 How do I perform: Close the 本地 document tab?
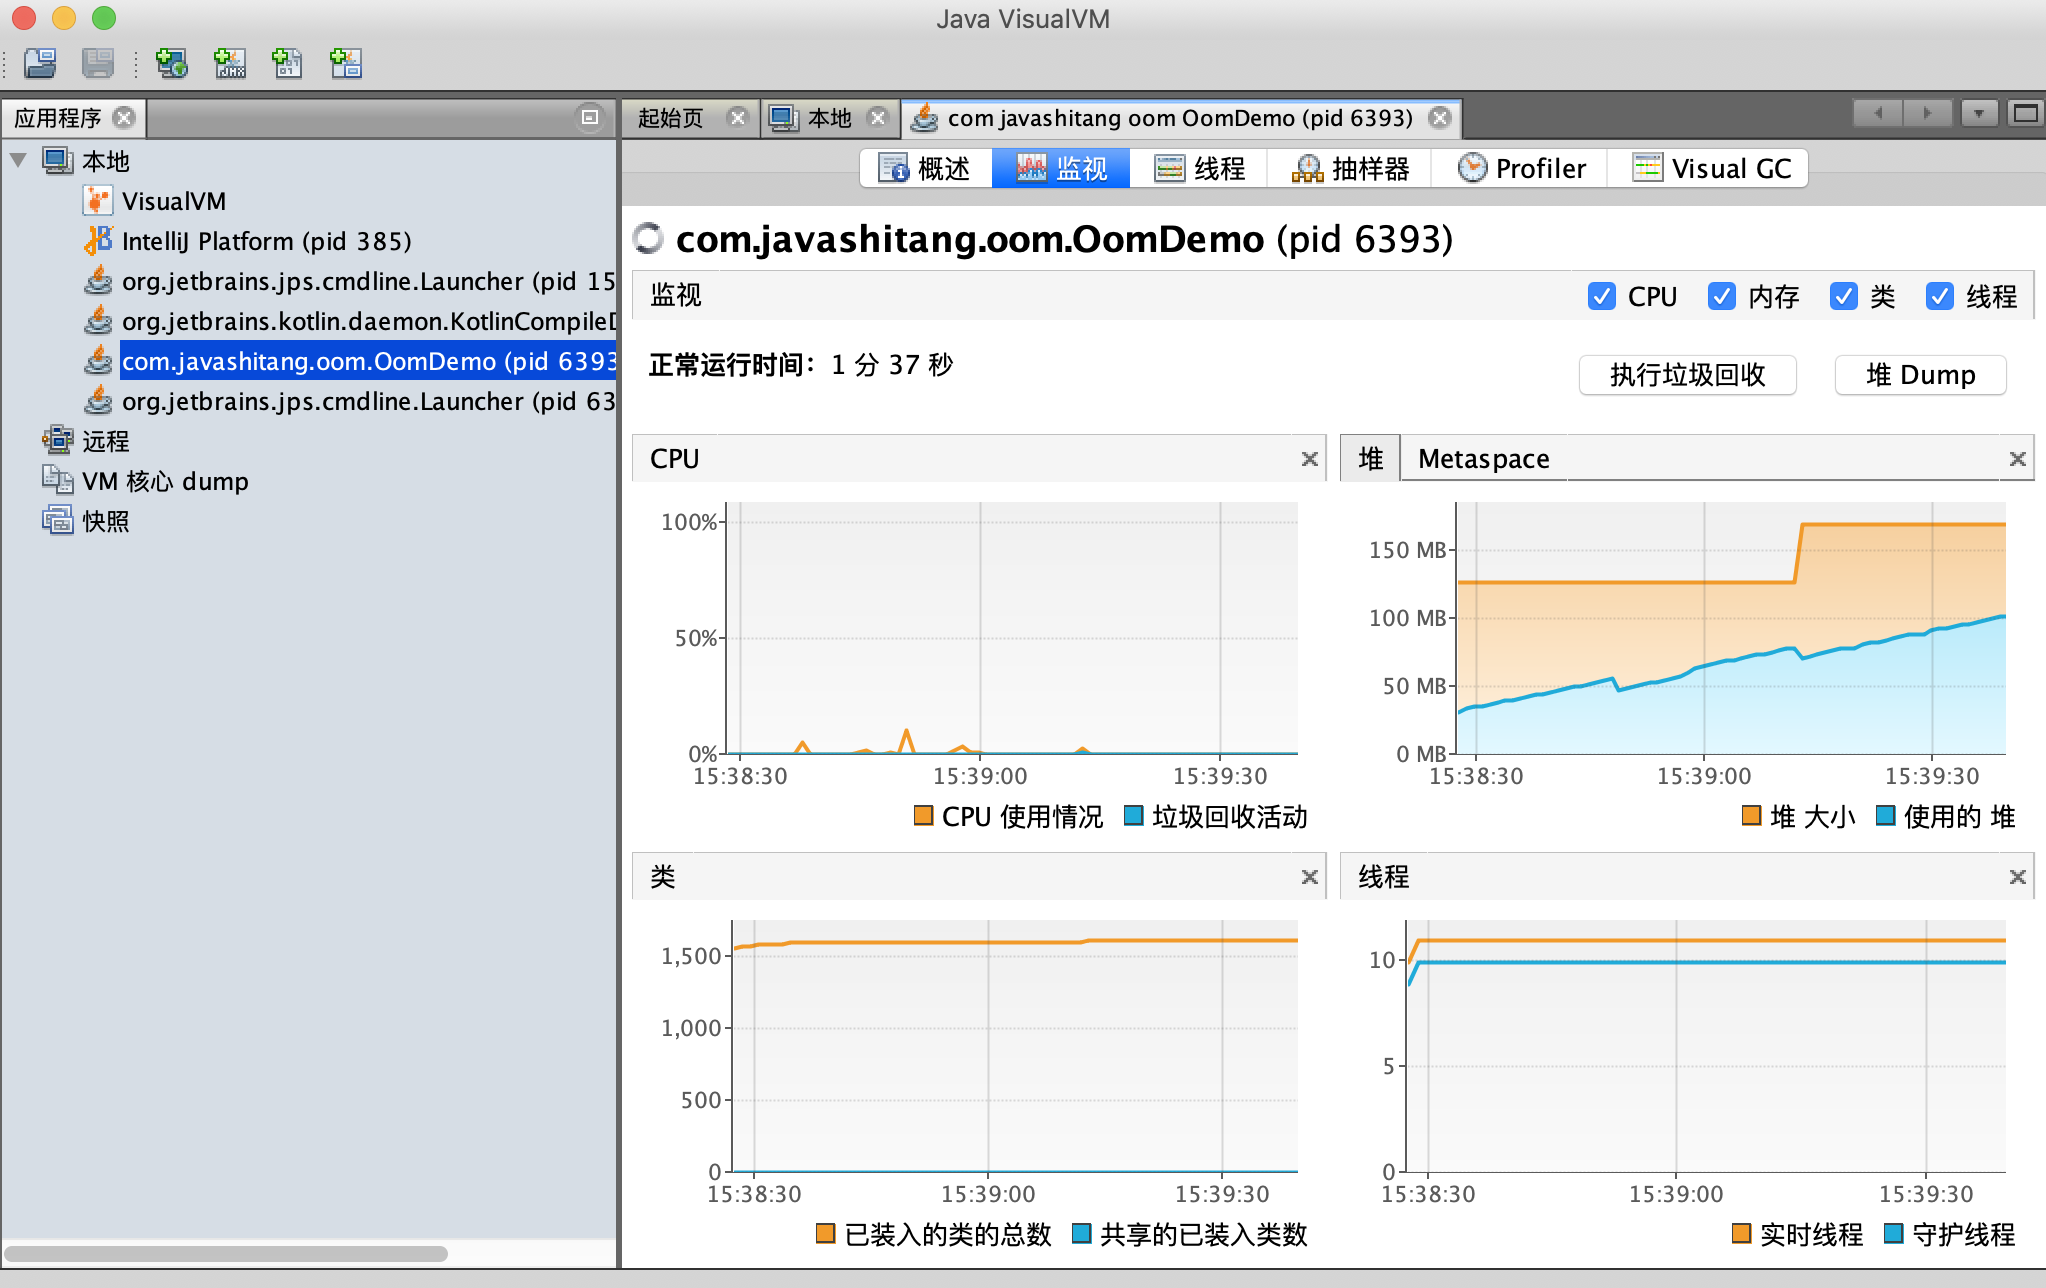(x=878, y=118)
